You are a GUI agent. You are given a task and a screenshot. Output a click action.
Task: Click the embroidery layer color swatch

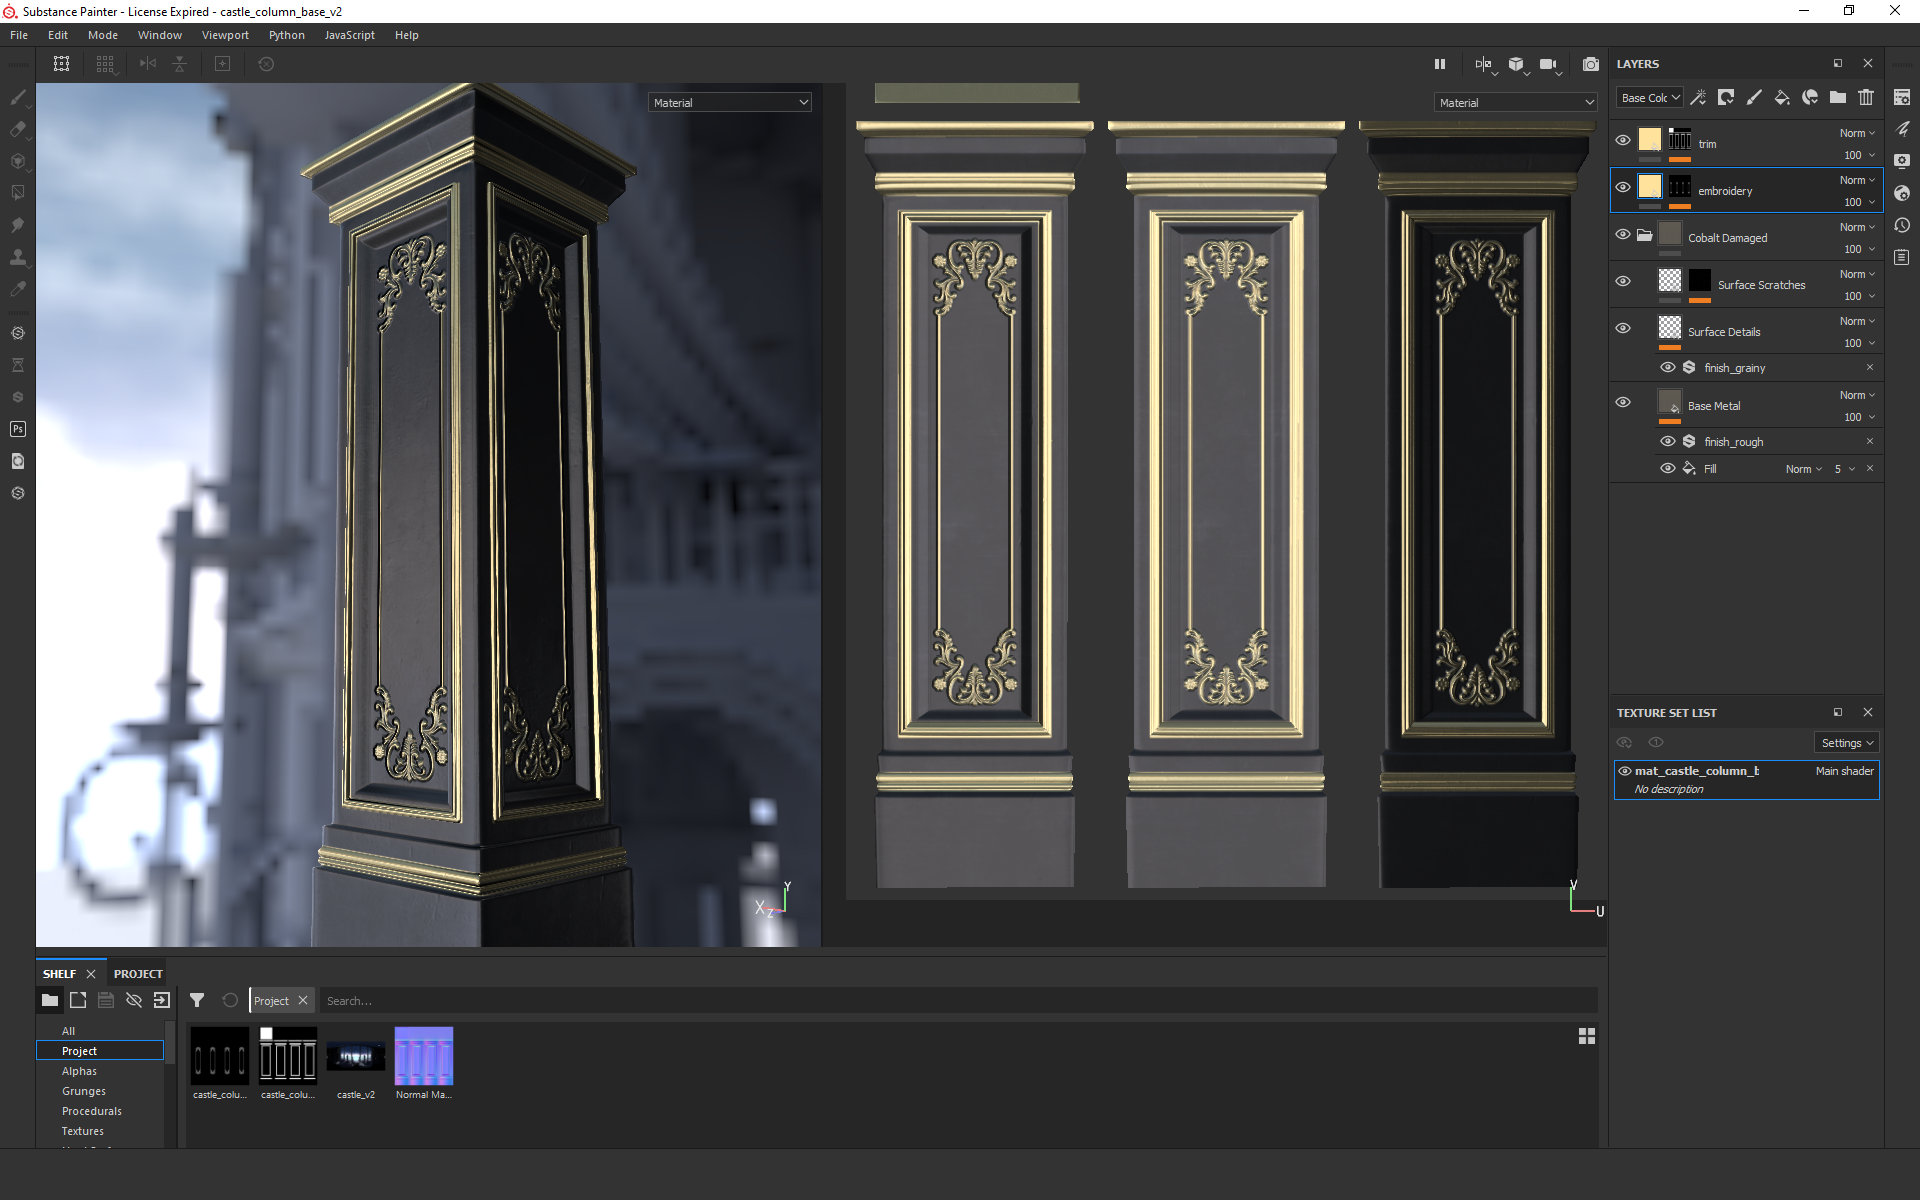pyautogui.click(x=1650, y=187)
